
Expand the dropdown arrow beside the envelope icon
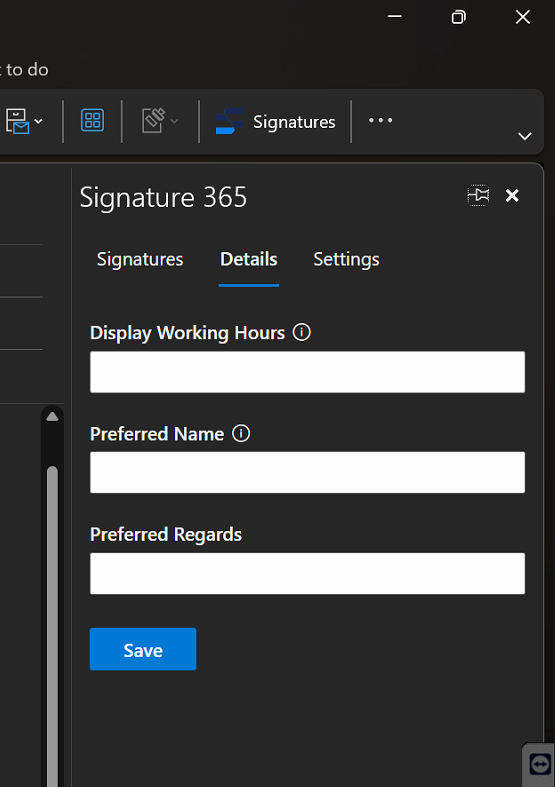[39, 121]
